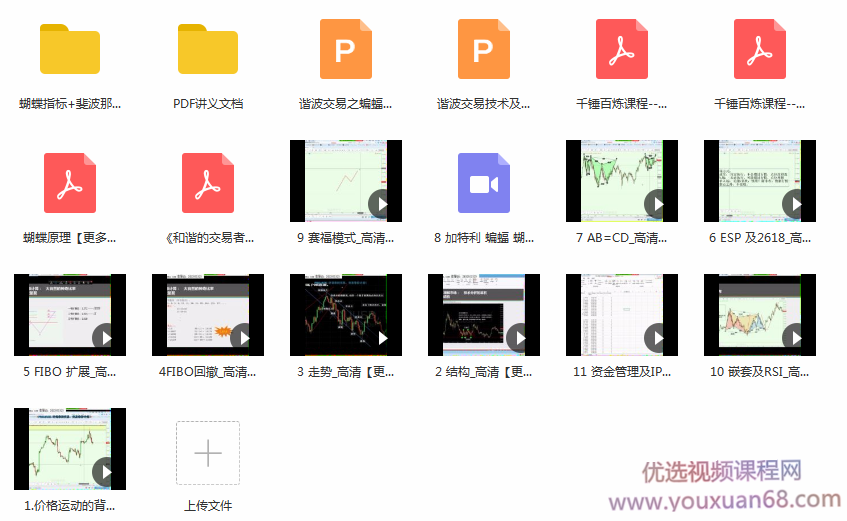Click the upload plus icon box
Viewport: 847px width, 521px height.
208,453
